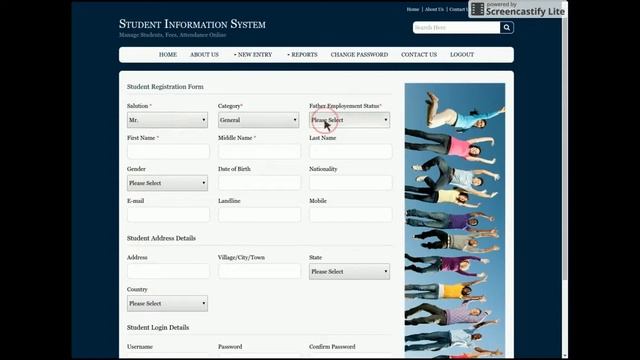Click the Last Name input field
Screen dimensions: 640x360
(351, 151)
